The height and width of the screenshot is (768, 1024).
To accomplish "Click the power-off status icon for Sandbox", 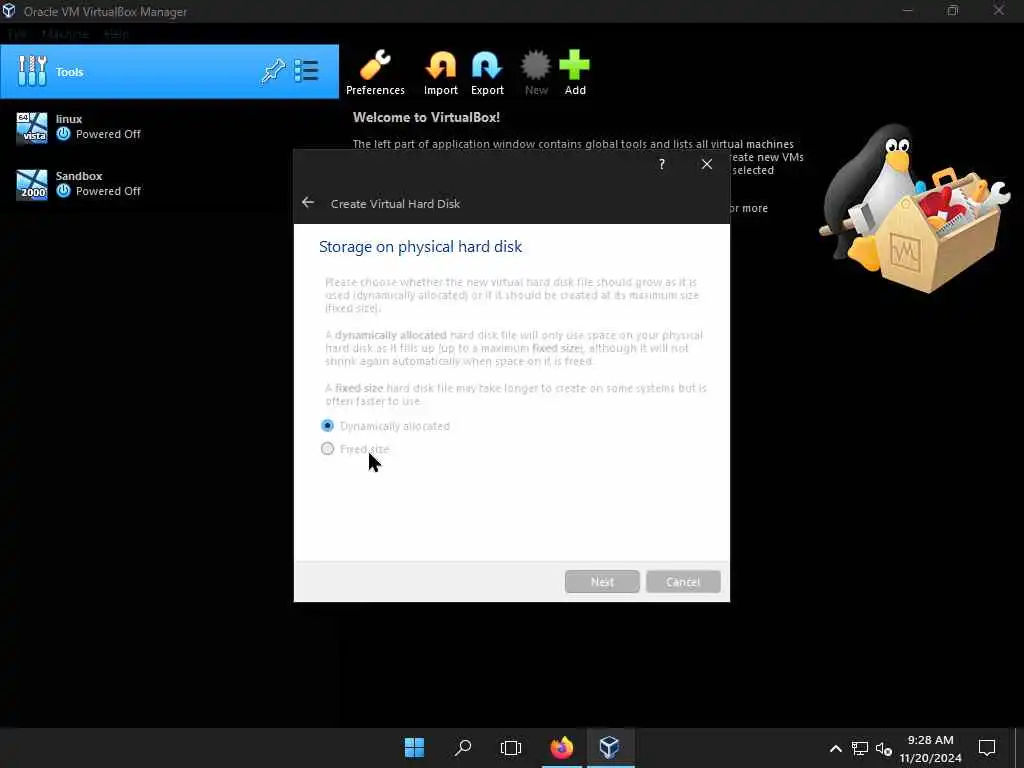I will click(x=63, y=191).
